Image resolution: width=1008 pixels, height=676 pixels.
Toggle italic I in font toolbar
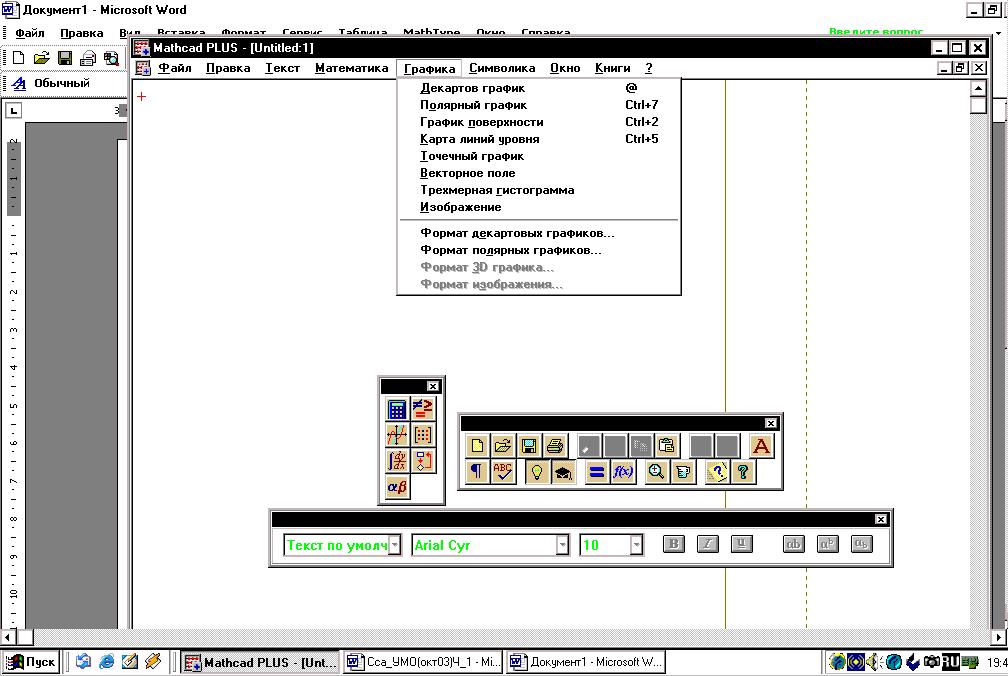click(708, 544)
